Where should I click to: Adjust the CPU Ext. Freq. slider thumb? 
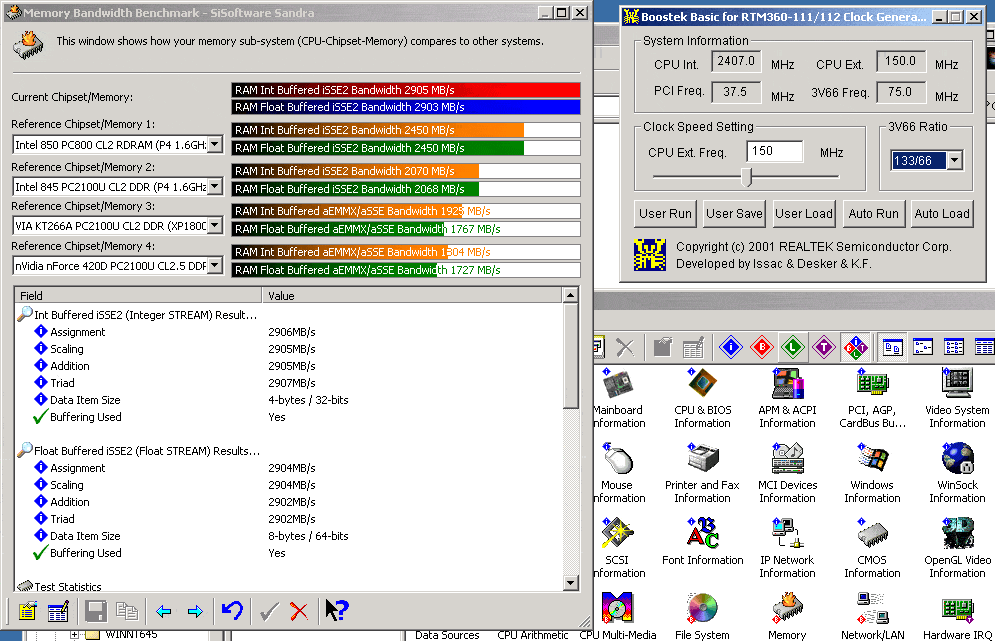pyautogui.click(x=747, y=177)
